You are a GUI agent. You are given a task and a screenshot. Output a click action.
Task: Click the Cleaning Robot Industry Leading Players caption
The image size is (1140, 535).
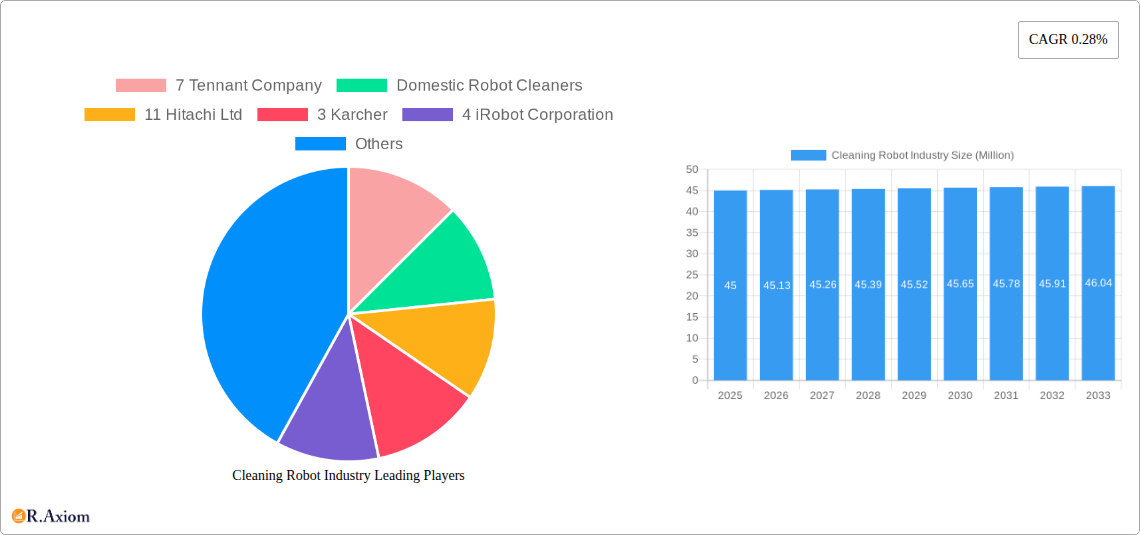click(348, 475)
